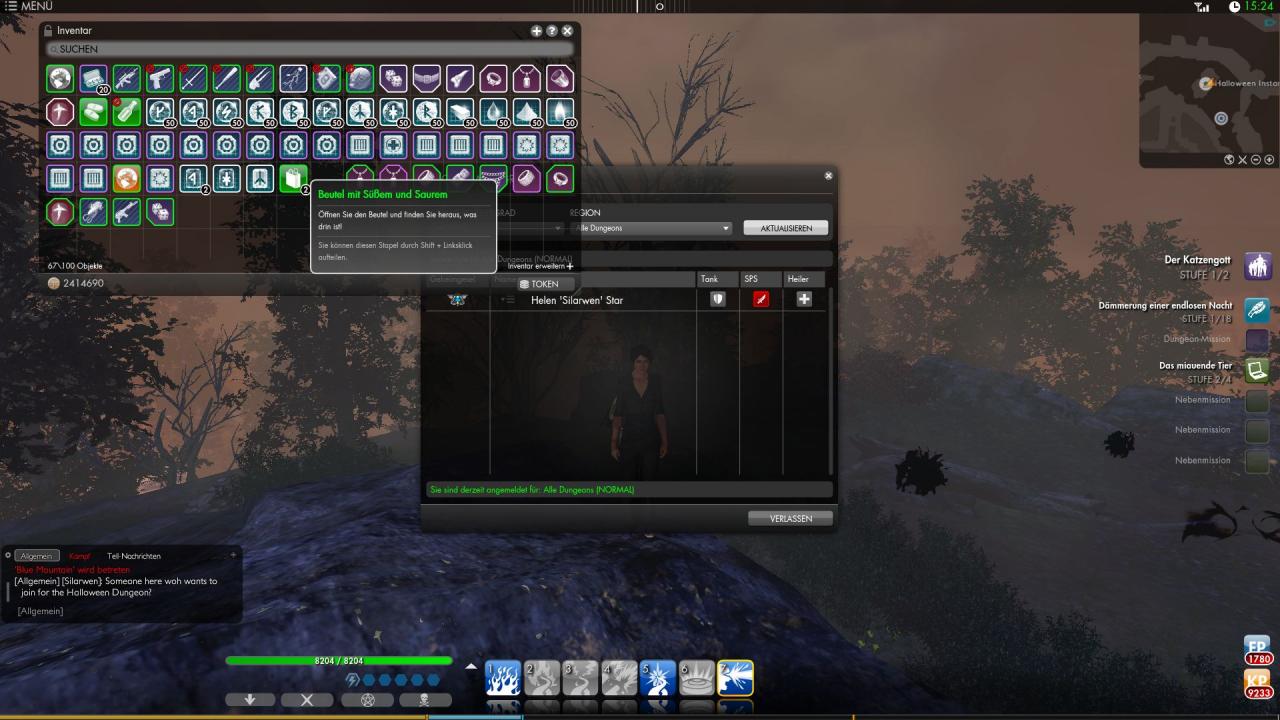The width and height of the screenshot is (1280, 720).
Task: Open Dämmerung einer endlosen Nacht mission icon
Action: 1258,310
